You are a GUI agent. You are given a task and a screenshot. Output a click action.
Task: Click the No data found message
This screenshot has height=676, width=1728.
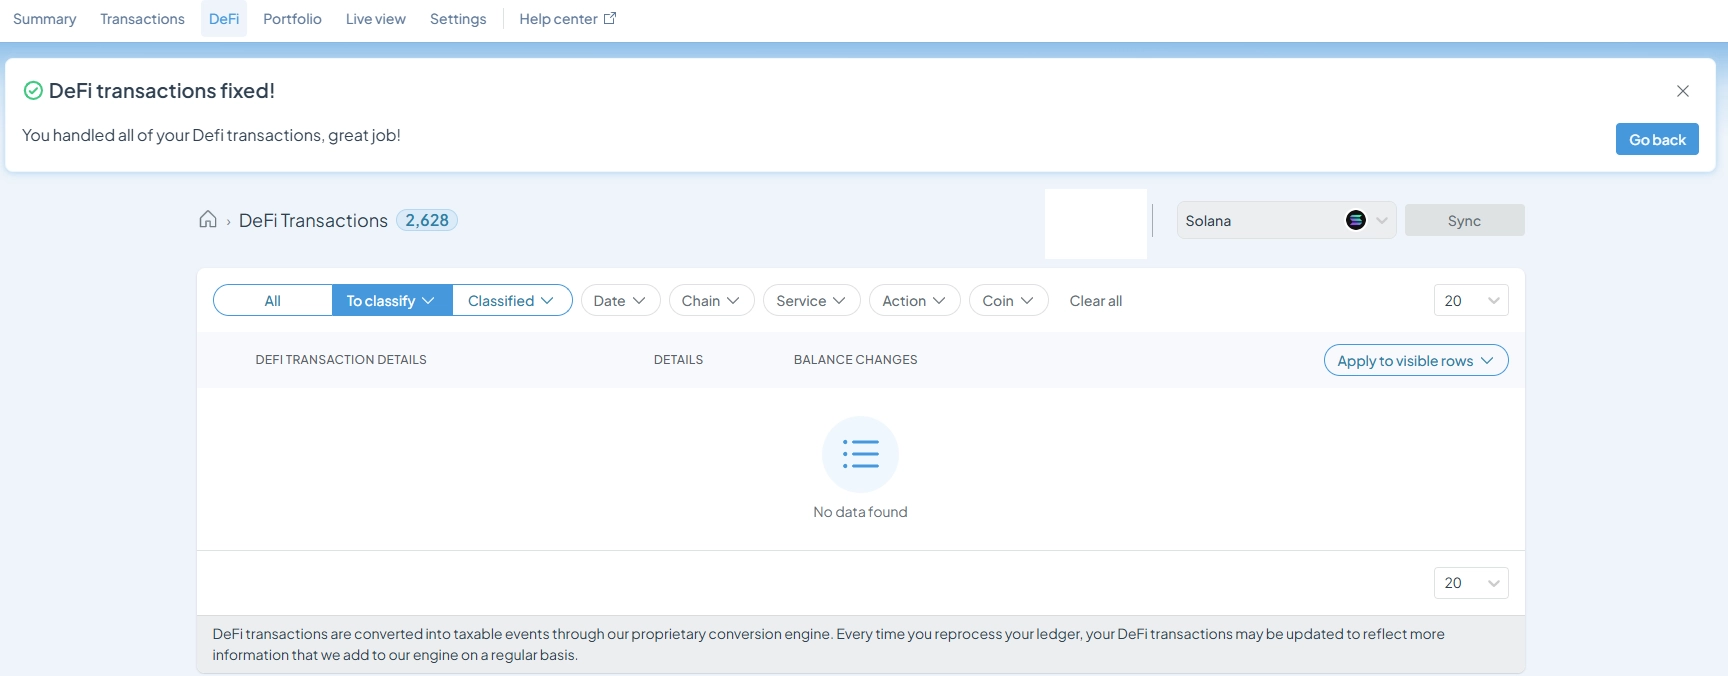coord(860,512)
